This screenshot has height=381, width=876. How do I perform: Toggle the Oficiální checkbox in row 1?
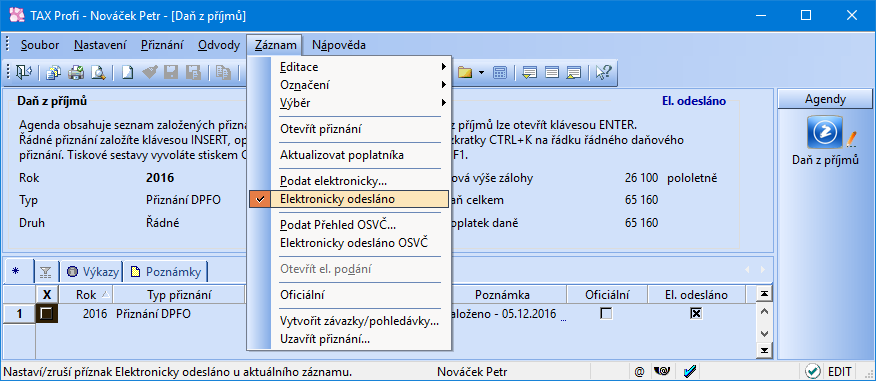click(606, 314)
